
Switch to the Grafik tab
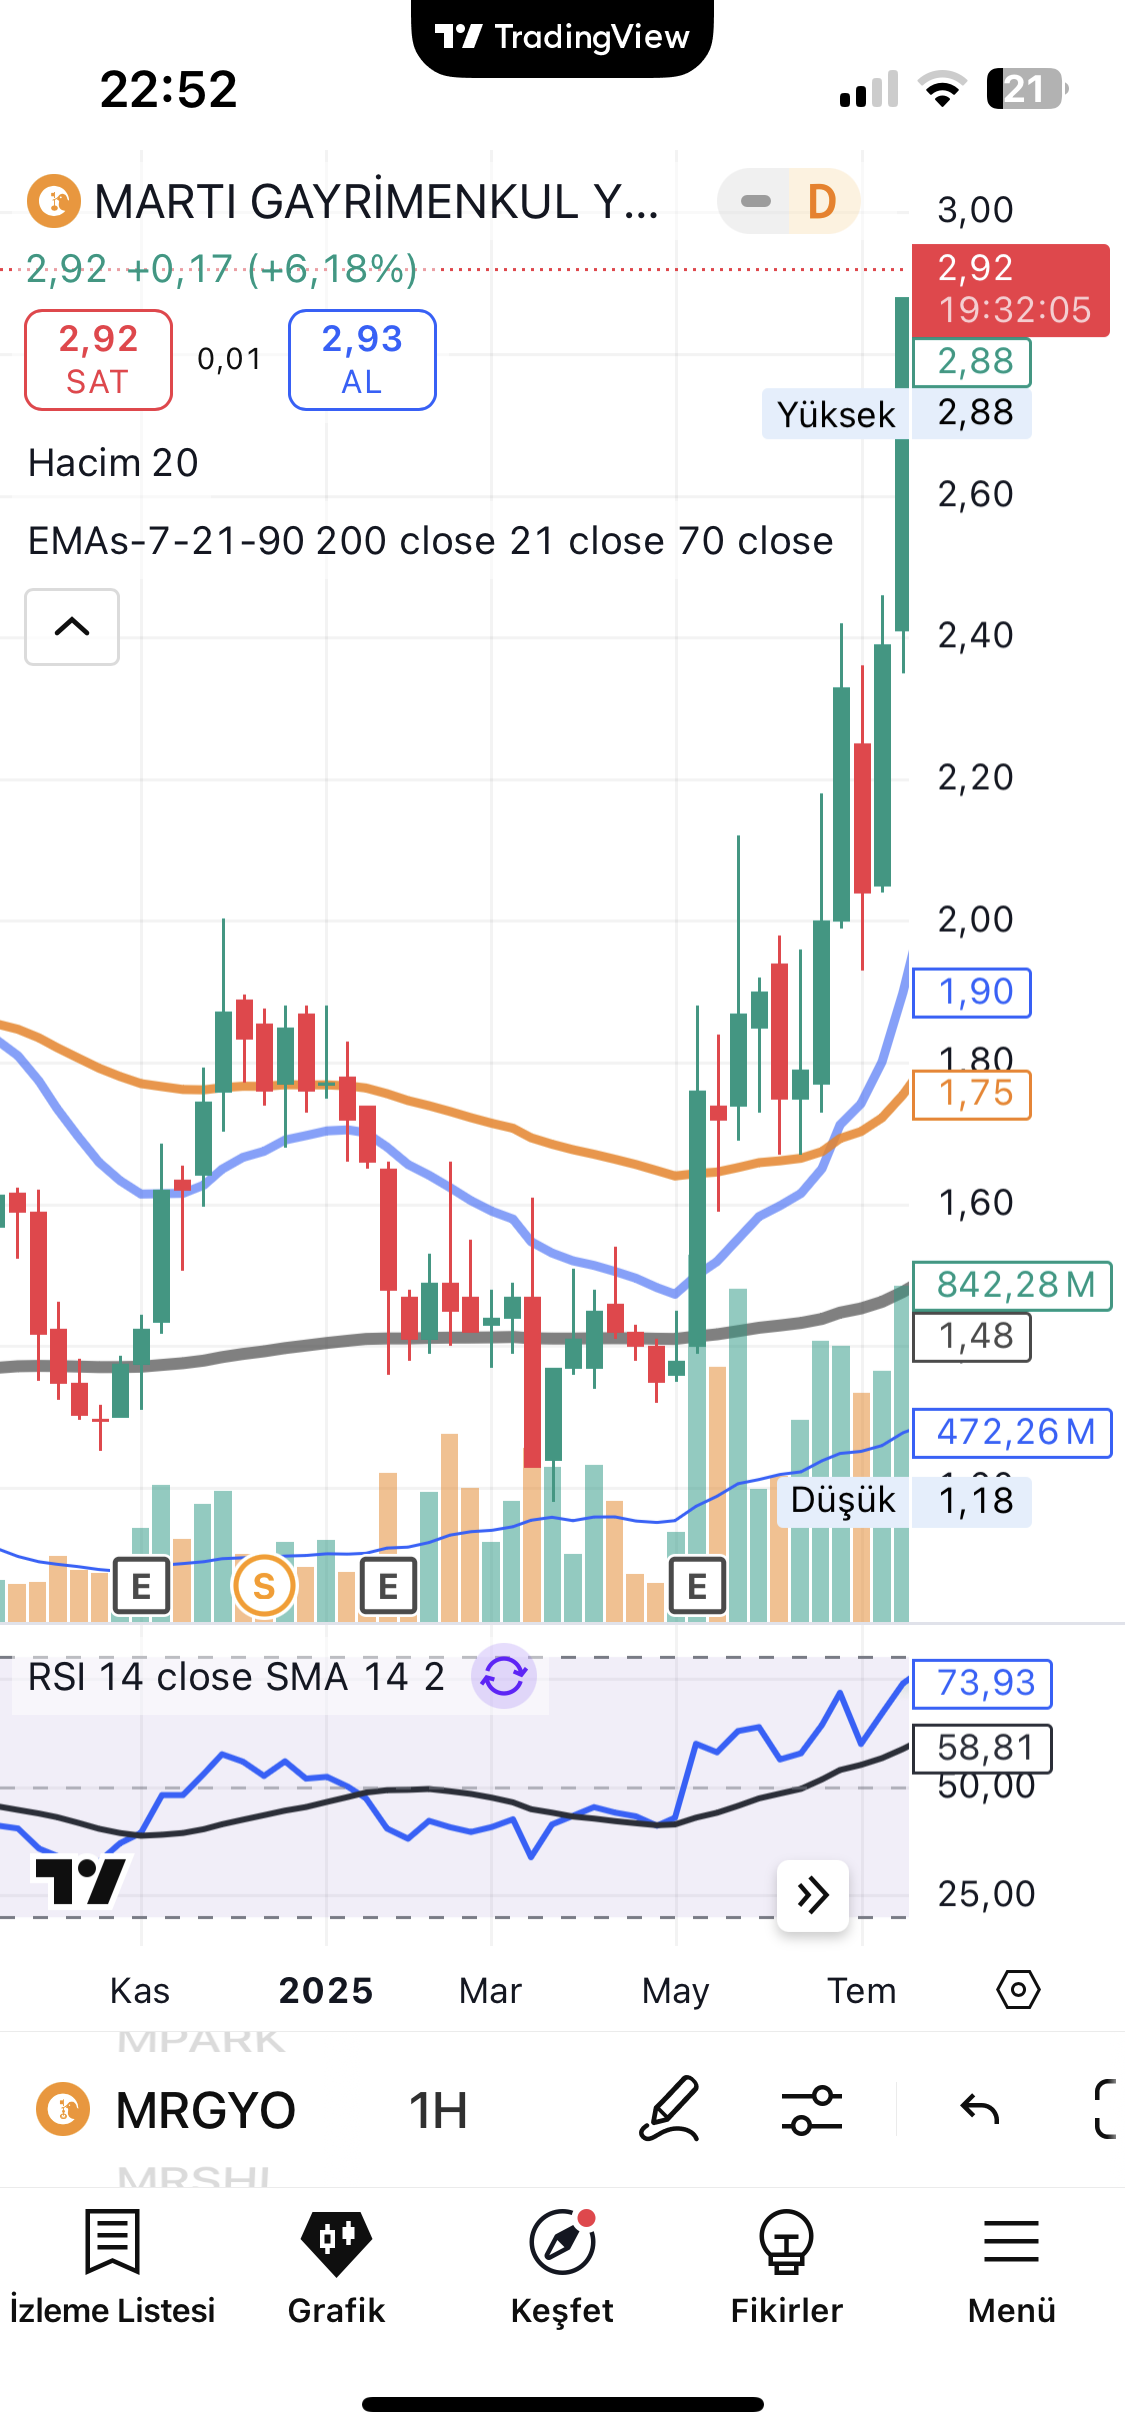(x=336, y=2268)
